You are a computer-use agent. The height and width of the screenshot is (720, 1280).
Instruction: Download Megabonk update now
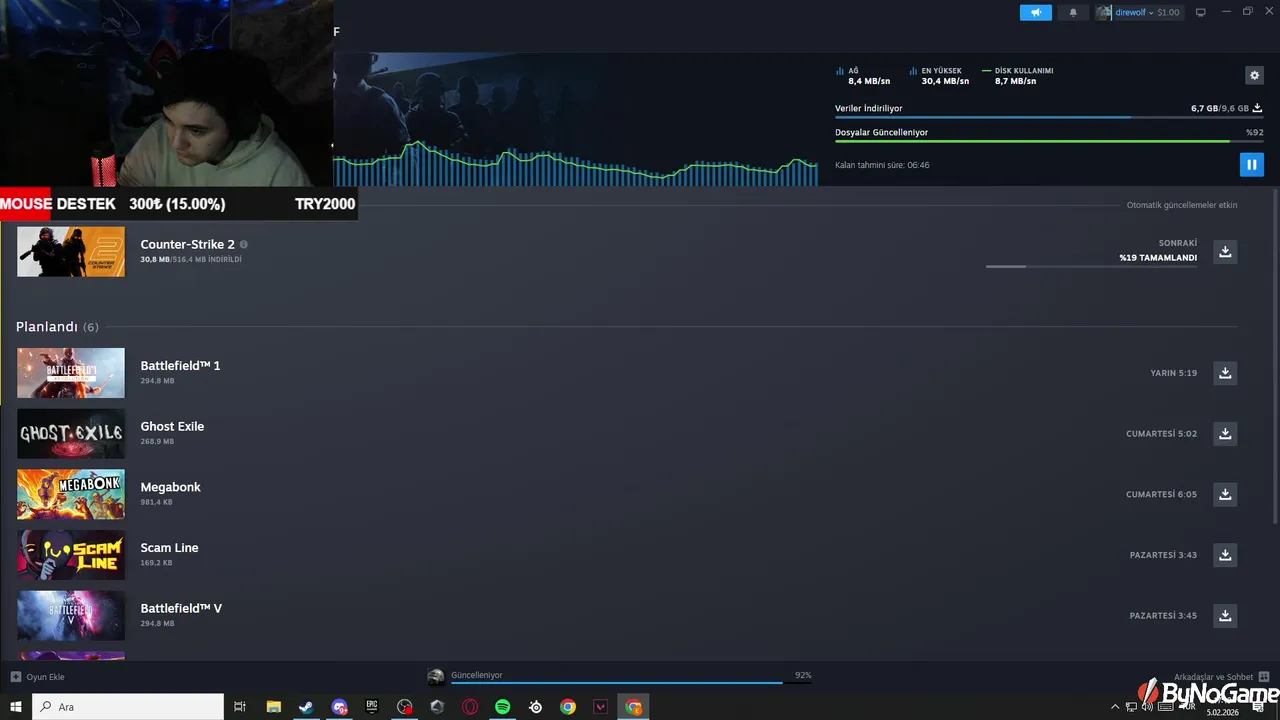click(x=1225, y=494)
